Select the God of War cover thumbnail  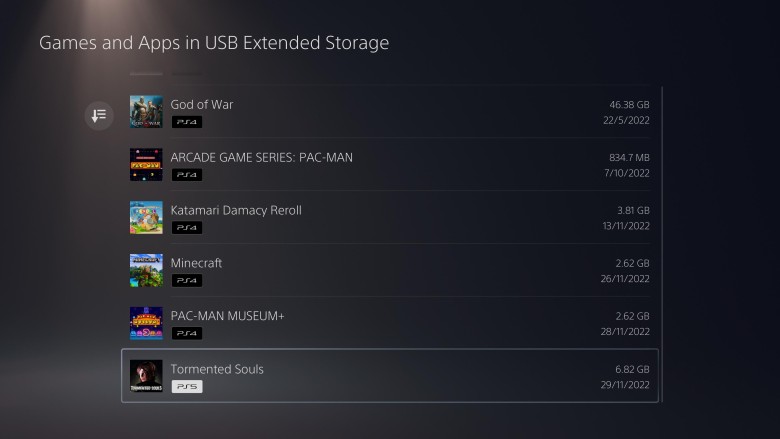click(146, 111)
